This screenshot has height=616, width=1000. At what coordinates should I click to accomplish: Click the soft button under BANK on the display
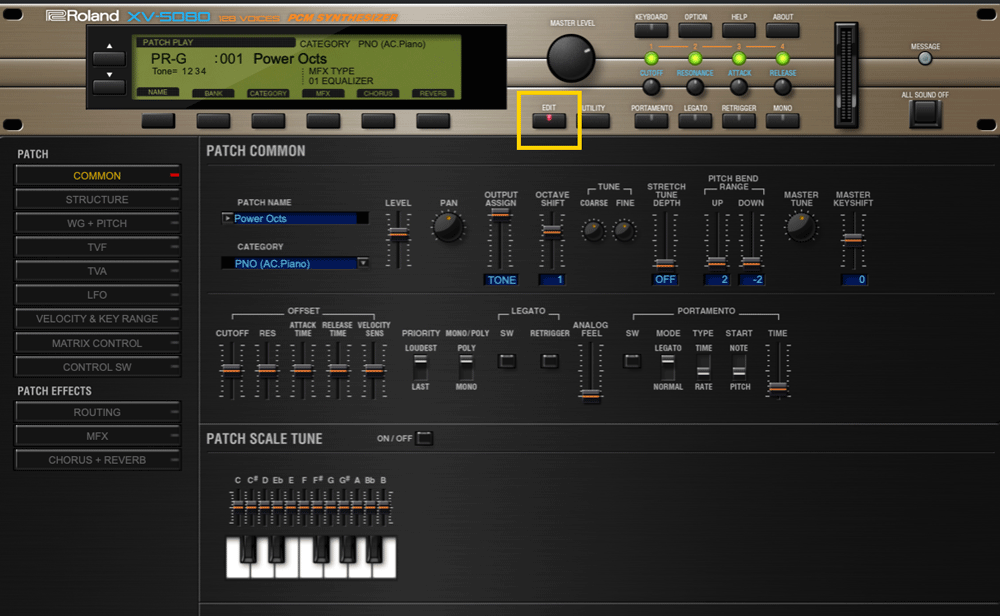tap(213, 121)
